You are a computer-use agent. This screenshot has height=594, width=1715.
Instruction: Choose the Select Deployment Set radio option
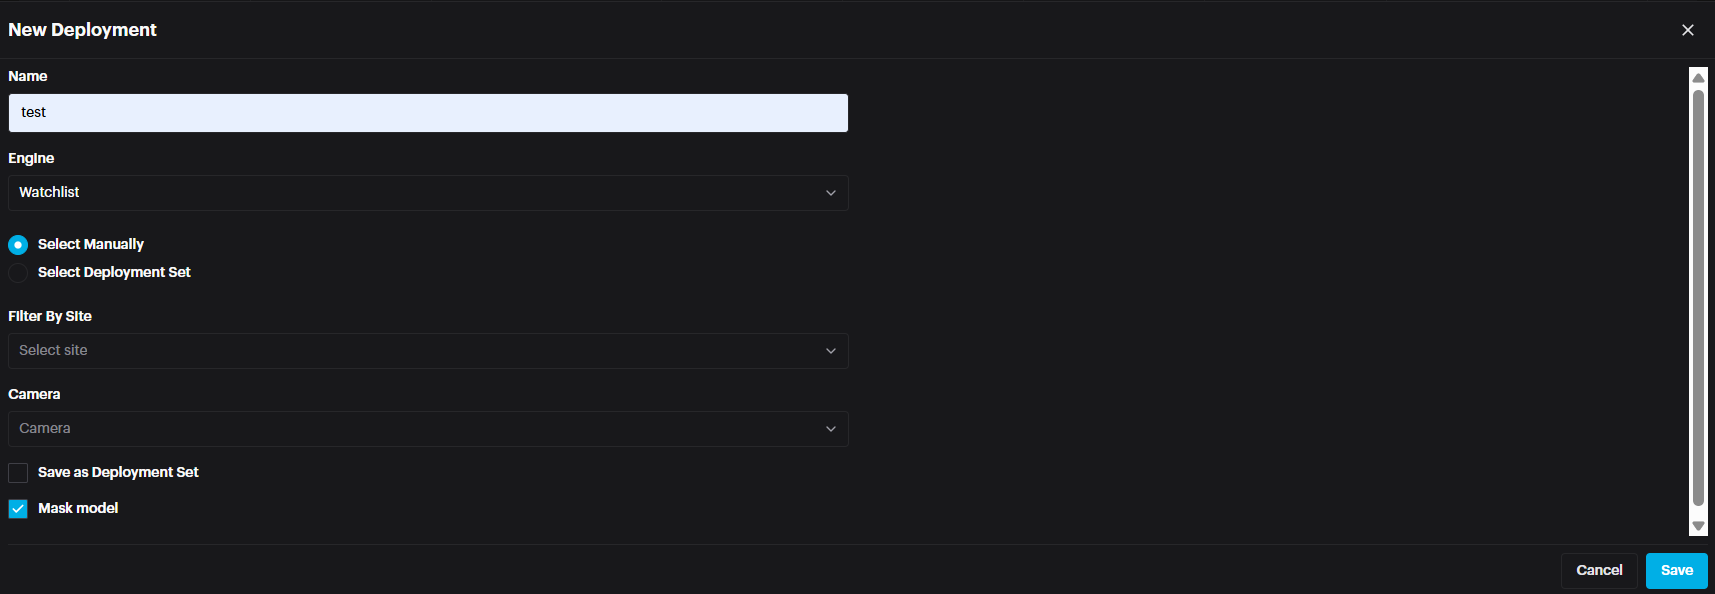click(x=18, y=273)
